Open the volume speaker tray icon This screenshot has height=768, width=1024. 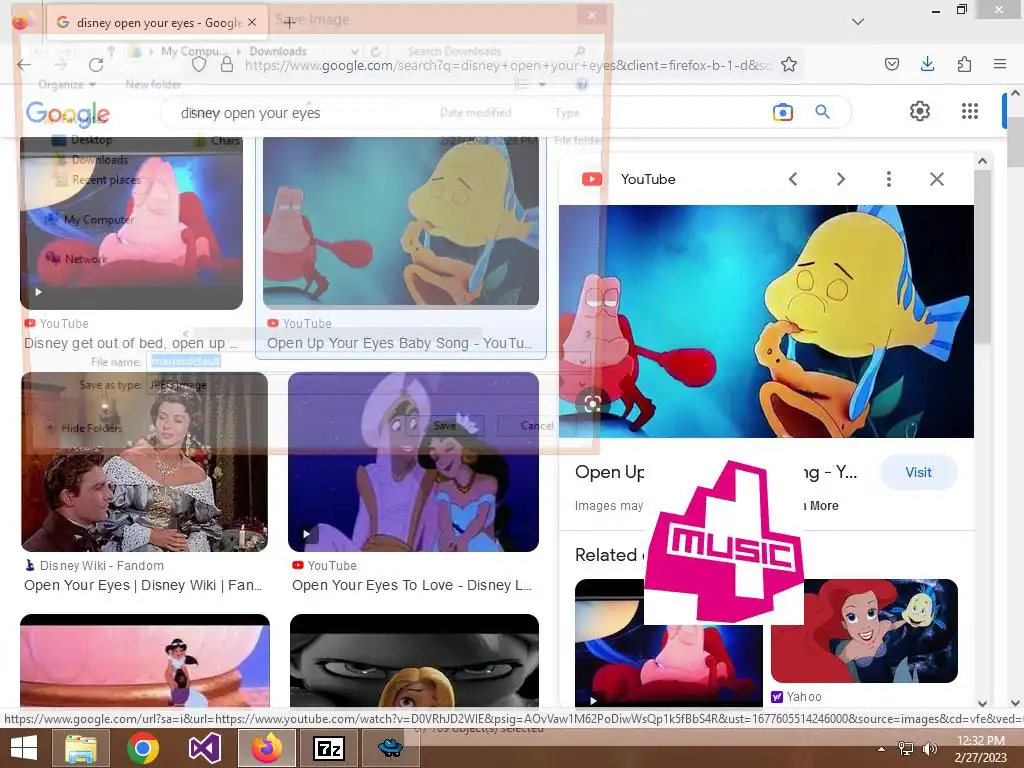pos(929,748)
